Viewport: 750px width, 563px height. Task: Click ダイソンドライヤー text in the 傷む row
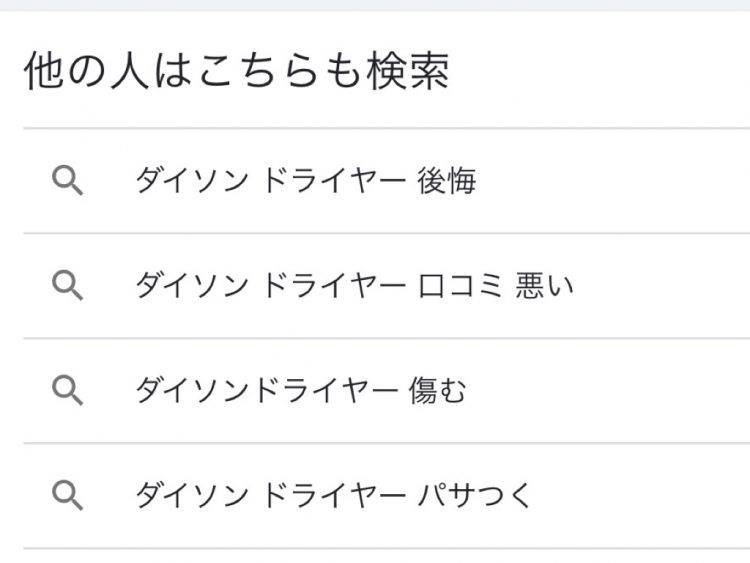click(267, 391)
